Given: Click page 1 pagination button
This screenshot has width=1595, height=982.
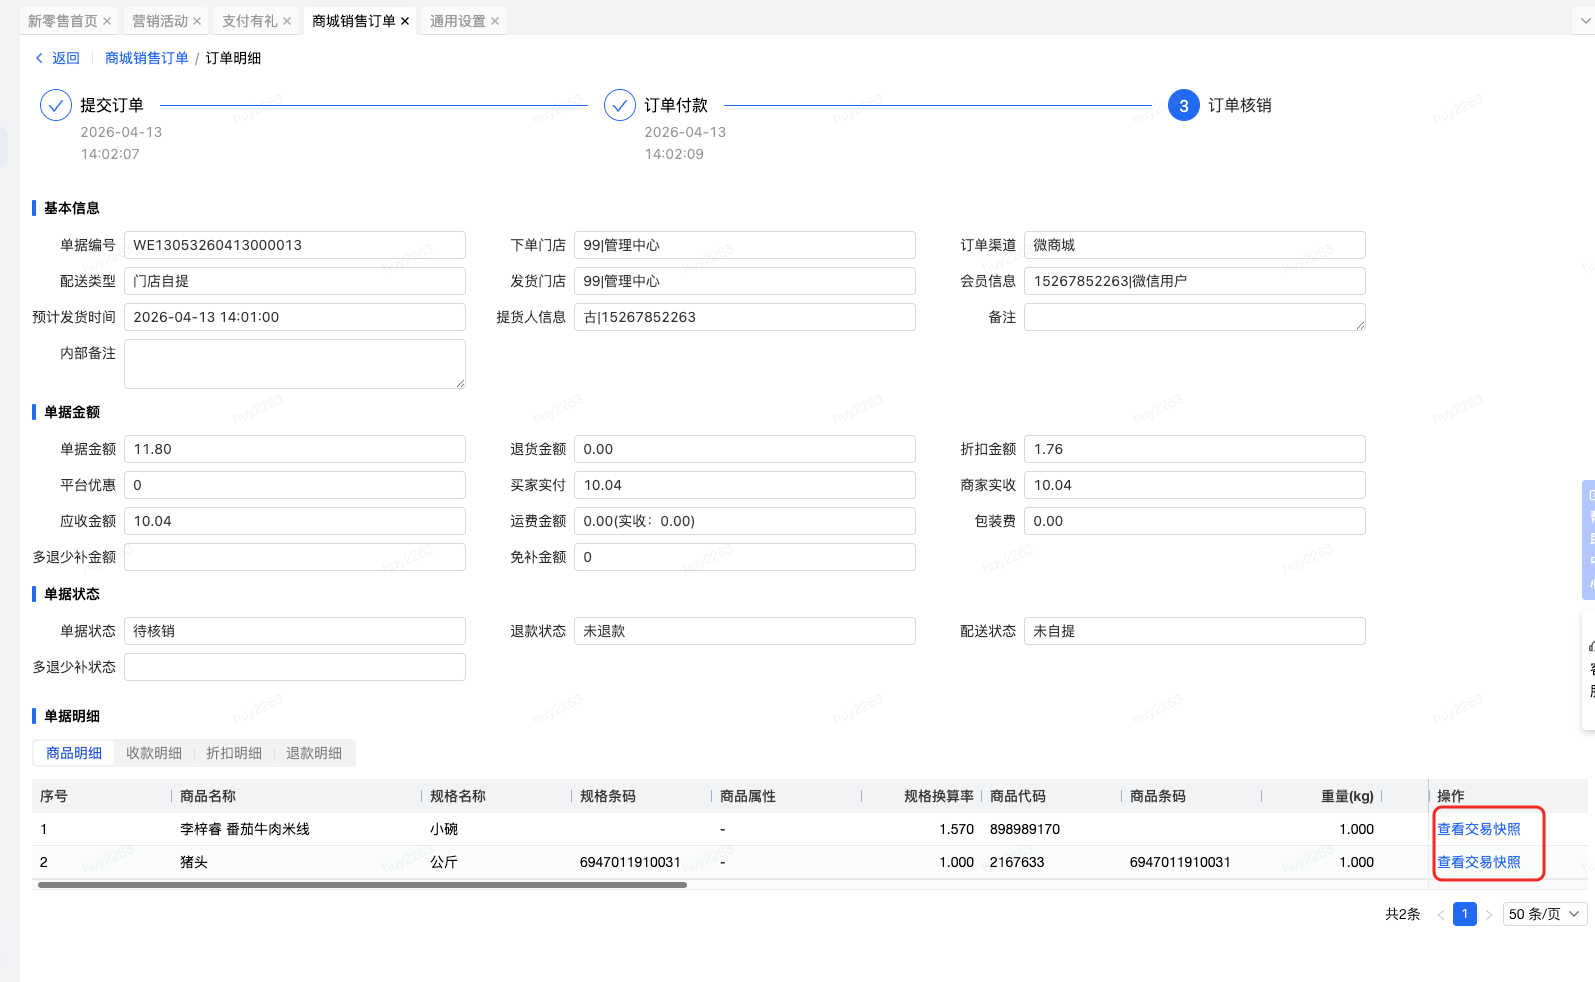Looking at the screenshot, I should tap(1465, 914).
